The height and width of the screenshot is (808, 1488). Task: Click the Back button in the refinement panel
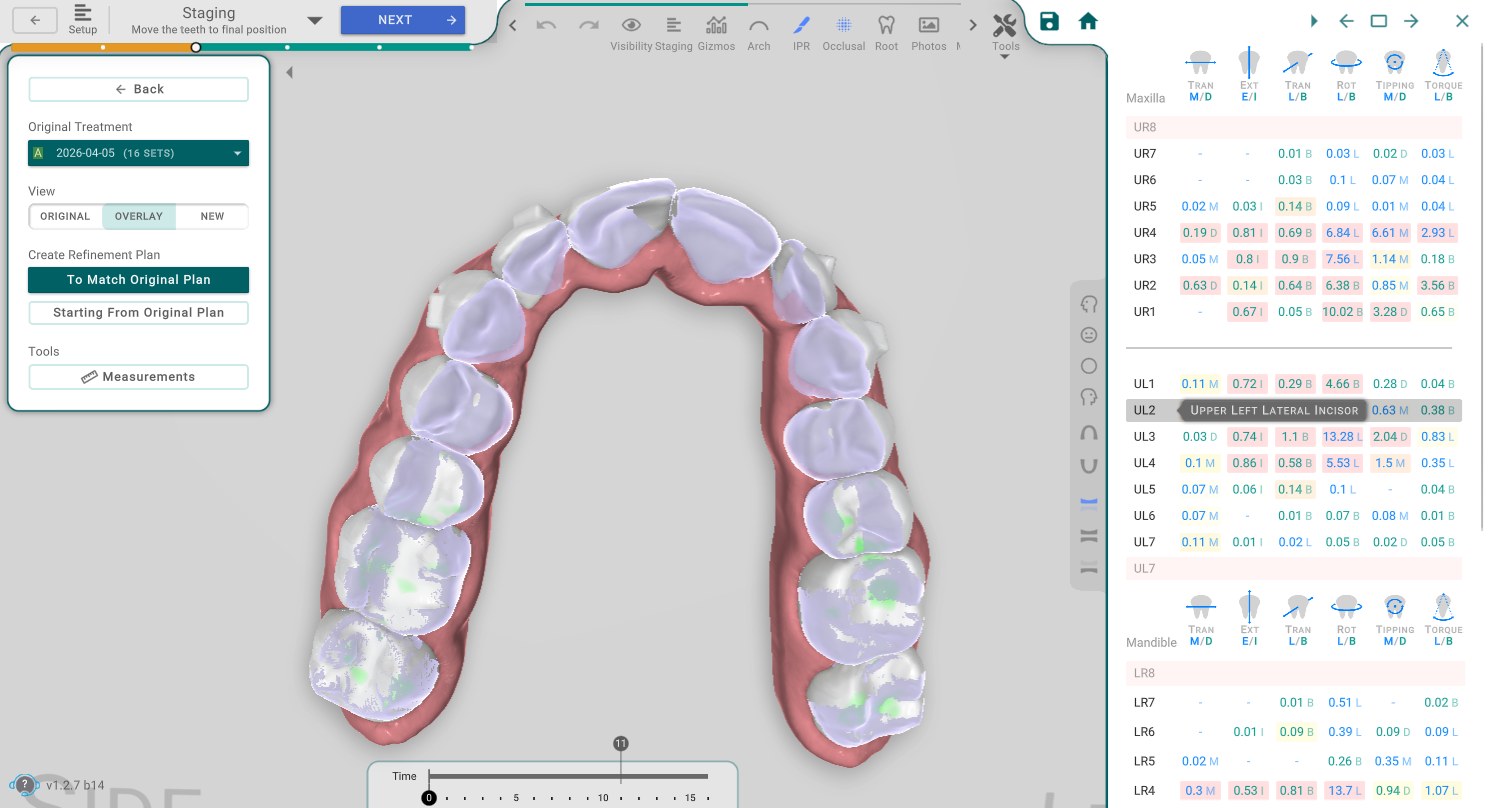[138, 89]
